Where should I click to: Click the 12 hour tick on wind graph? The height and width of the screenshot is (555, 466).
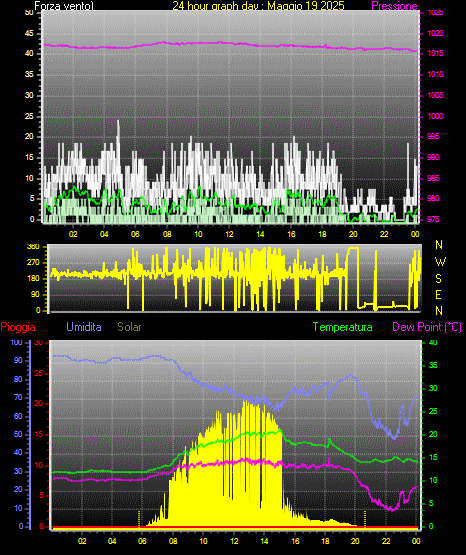[229, 234]
